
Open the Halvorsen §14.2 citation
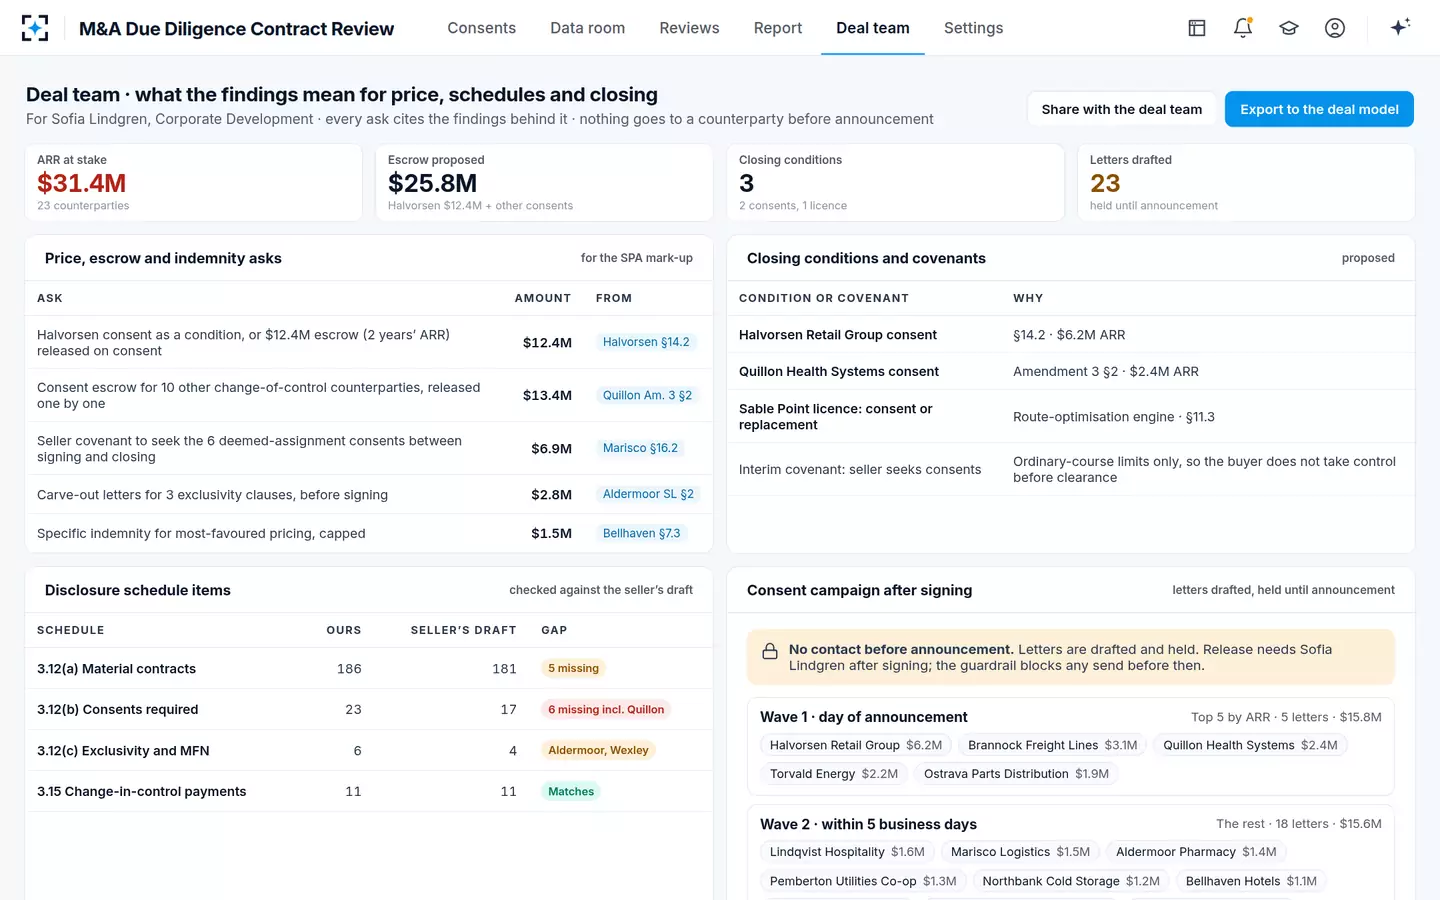pyautogui.click(x=646, y=342)
